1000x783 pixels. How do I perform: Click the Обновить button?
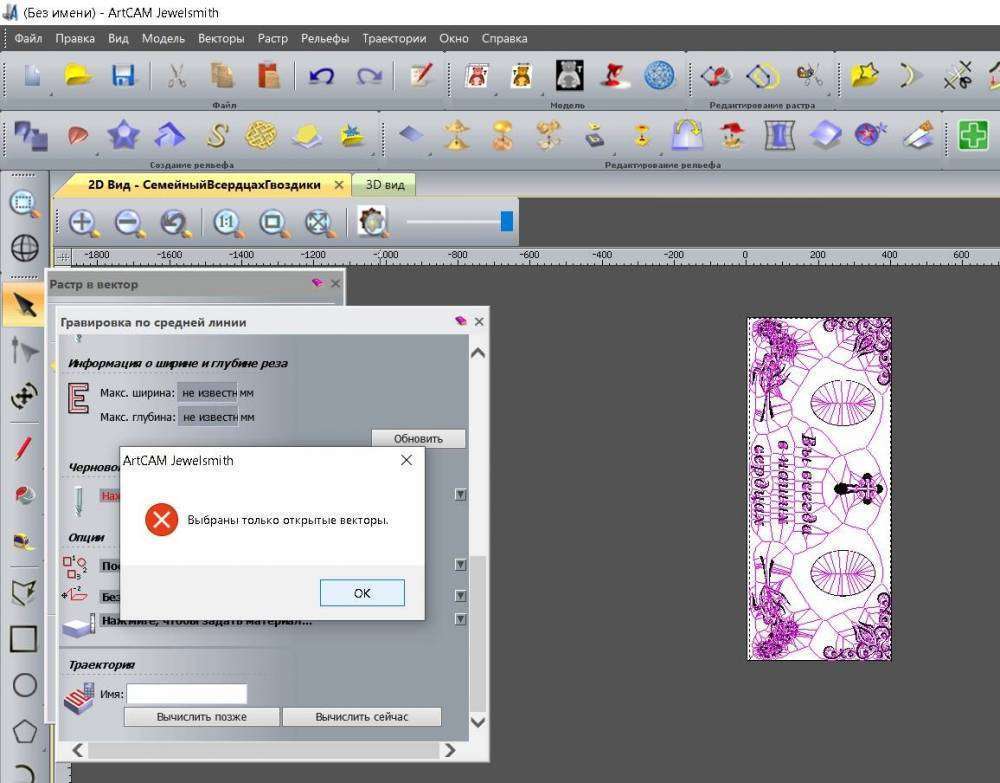point(418,439)
